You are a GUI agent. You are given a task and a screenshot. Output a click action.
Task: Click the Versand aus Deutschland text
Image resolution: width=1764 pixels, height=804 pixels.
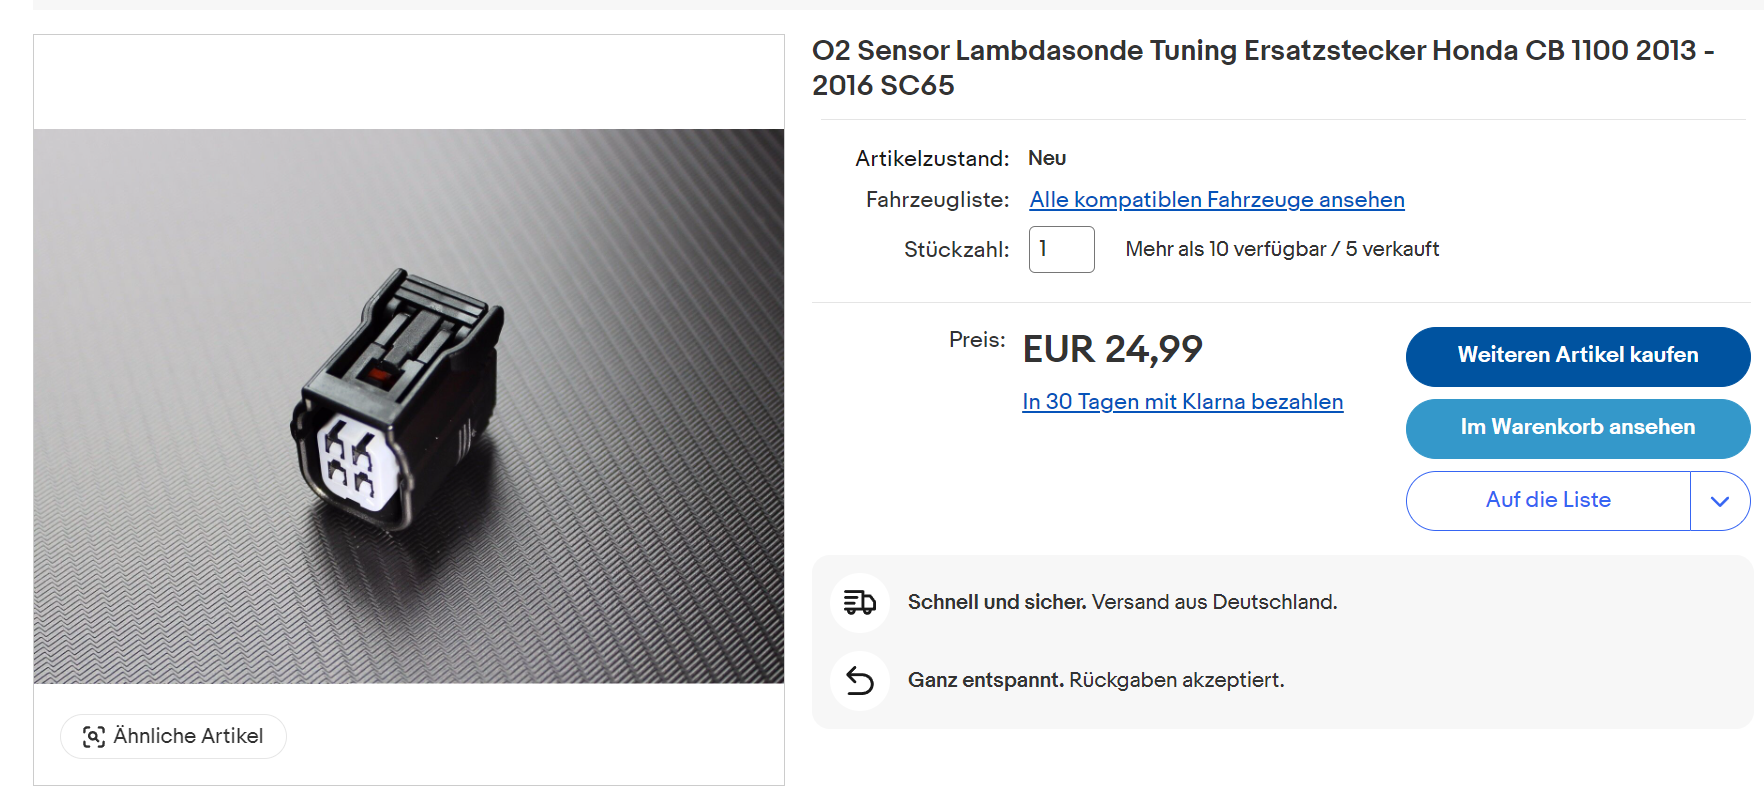[1214, 602]
